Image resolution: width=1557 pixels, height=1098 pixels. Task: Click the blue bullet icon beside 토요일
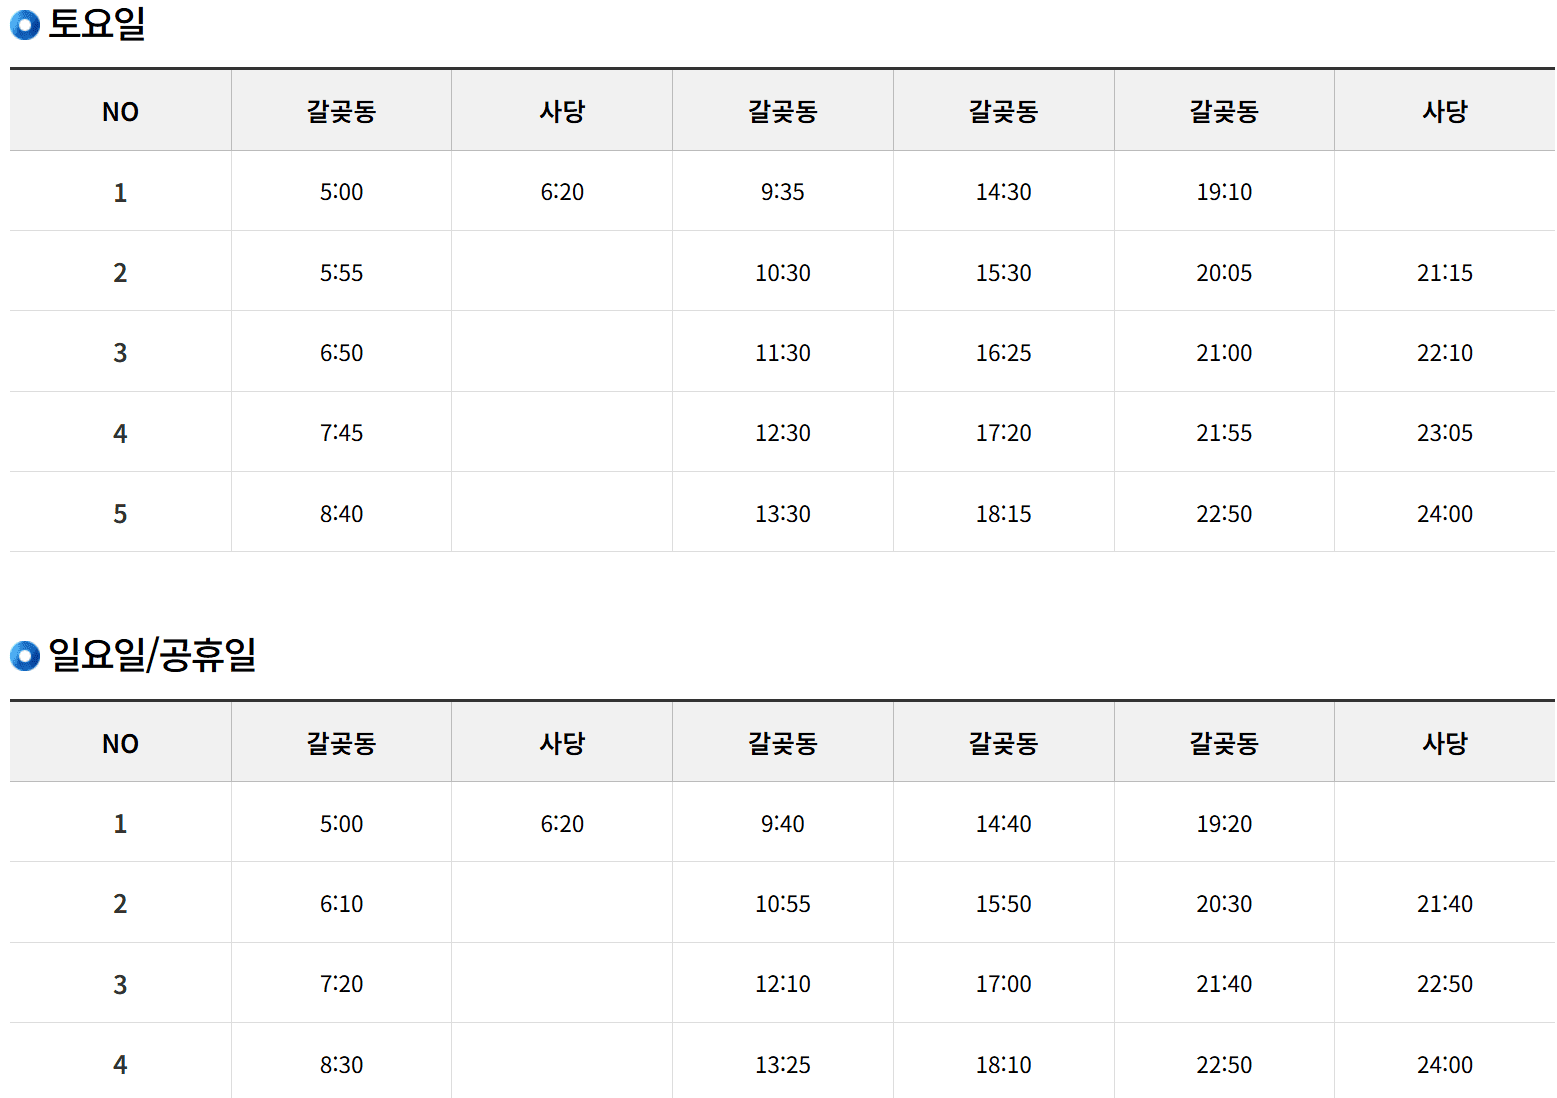click(25, 25)
